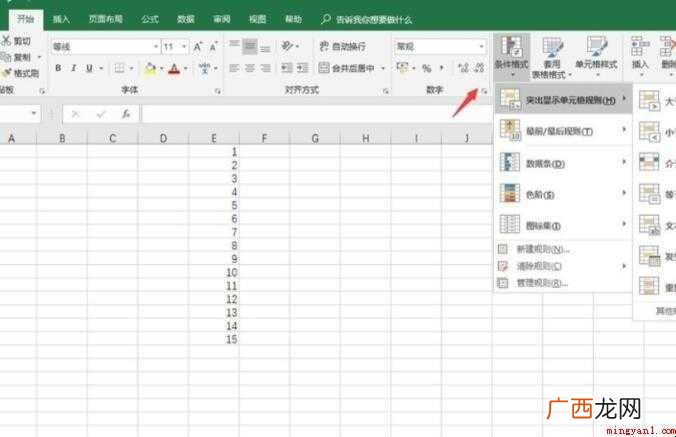Viewport: 676px width, 437px height.
Task: Open the Data Bars (数据条) submenu
Action: point(563,163)
